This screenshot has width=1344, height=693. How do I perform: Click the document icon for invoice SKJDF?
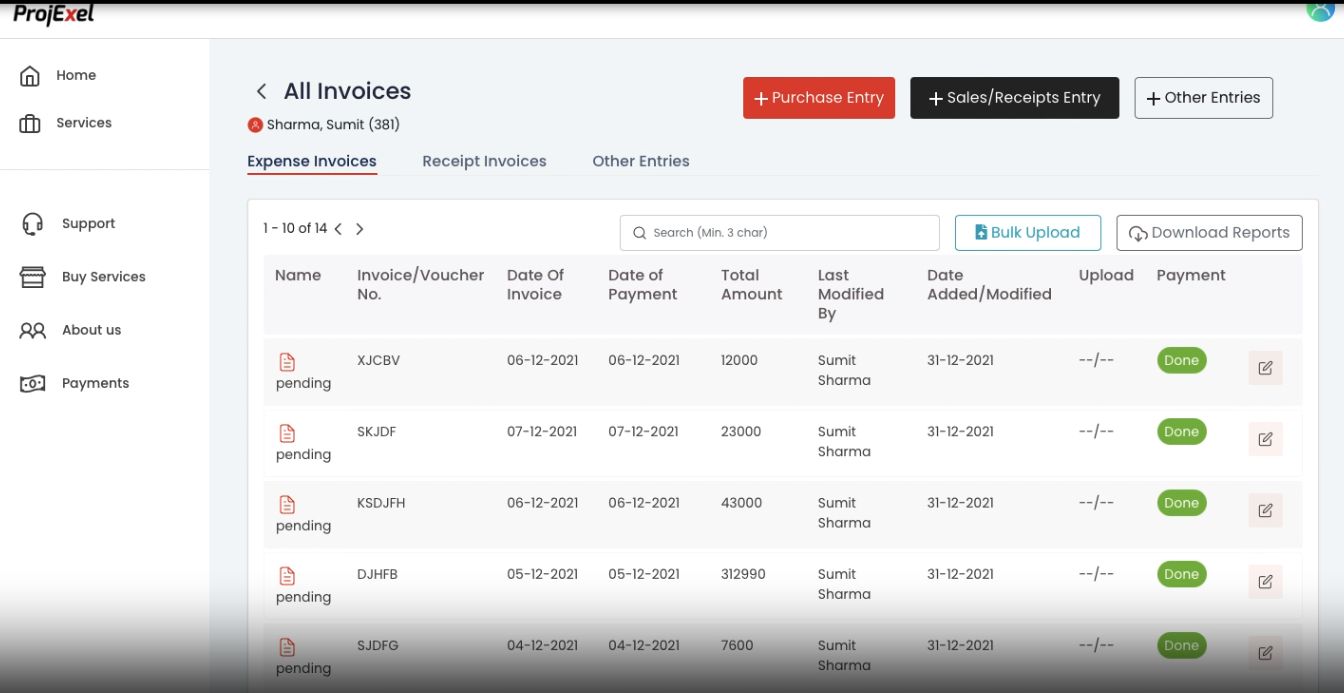(x=287, y=433)
